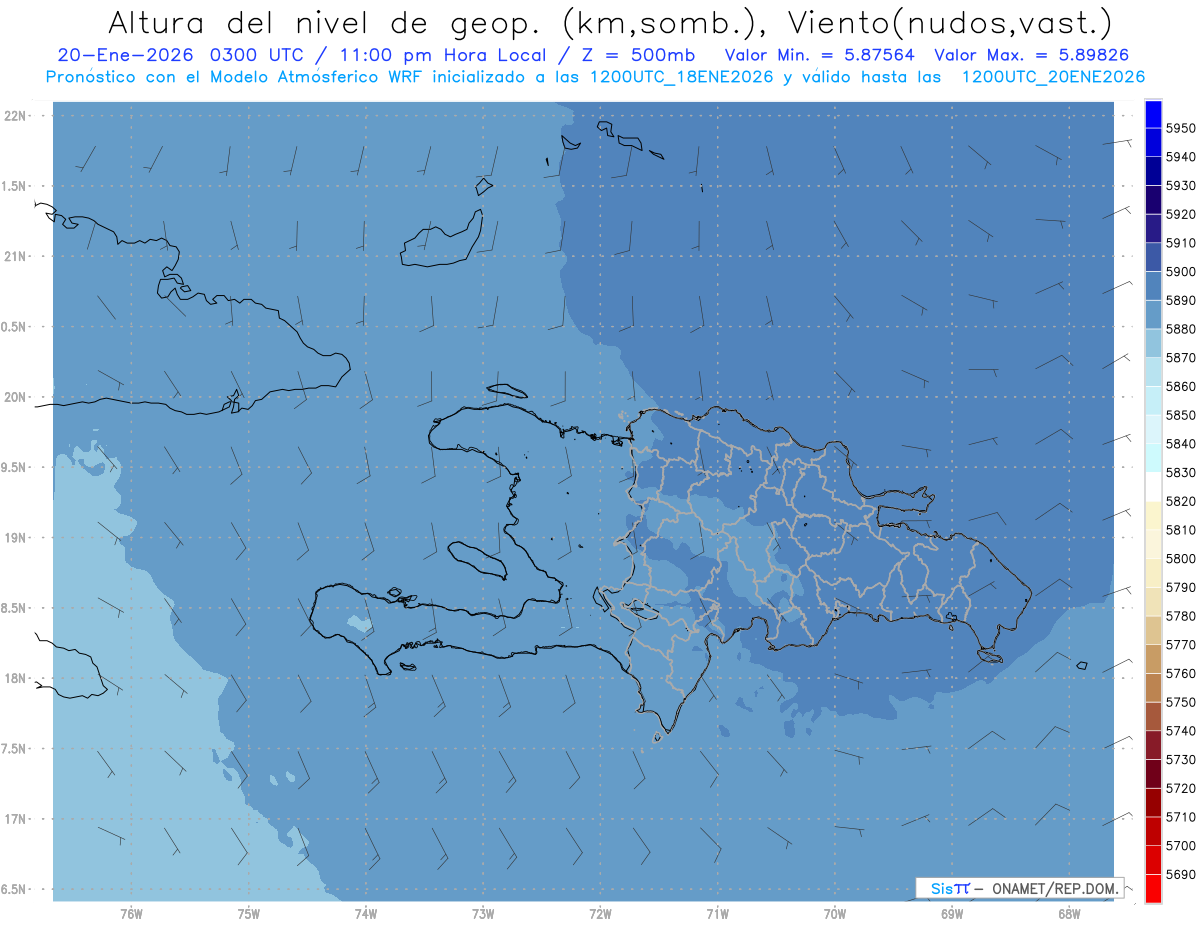
Task: Click the 0.5N latitude axis label
Action: (x=14, y=326)
